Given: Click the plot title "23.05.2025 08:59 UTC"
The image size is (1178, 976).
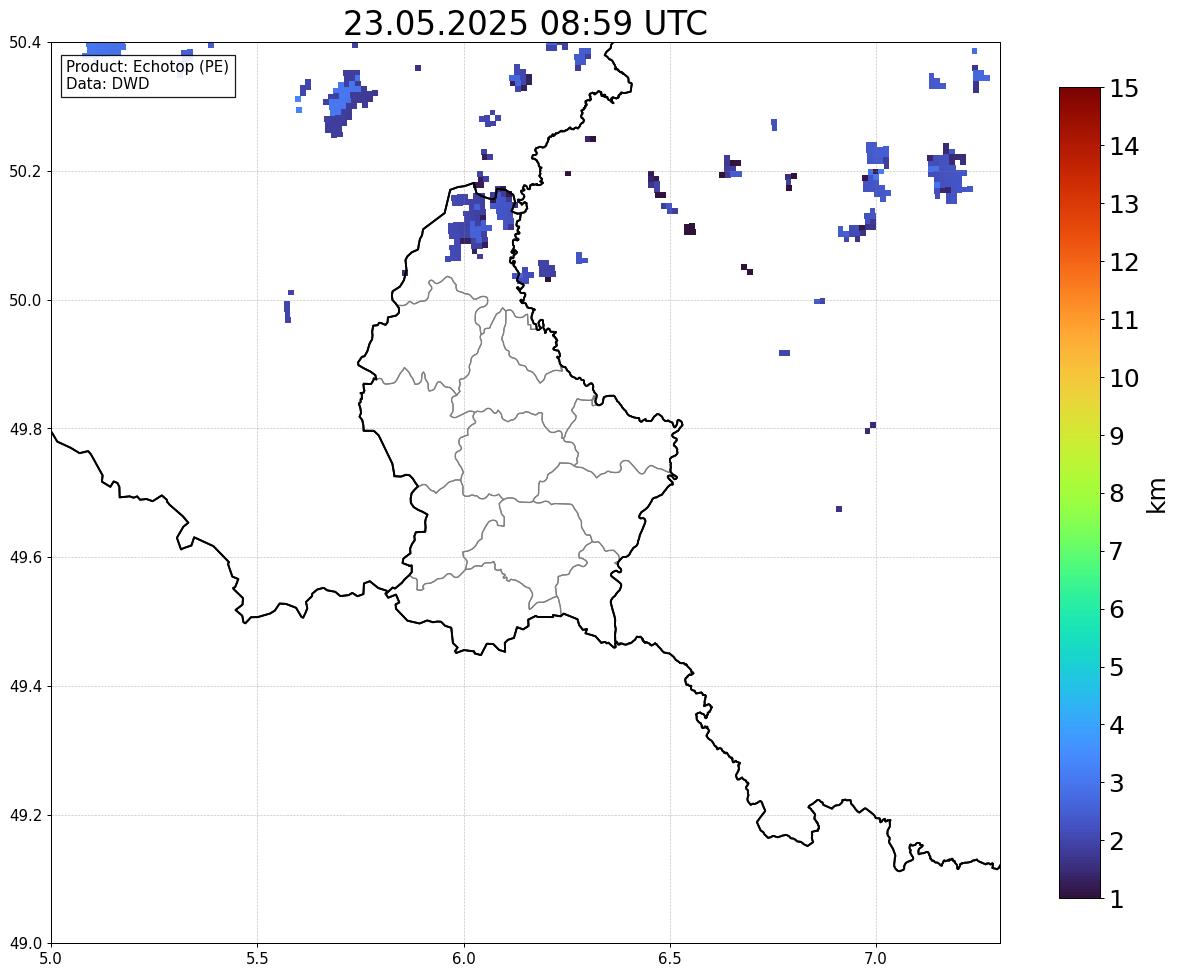Looking at the screenshot, I should (525, 23).
